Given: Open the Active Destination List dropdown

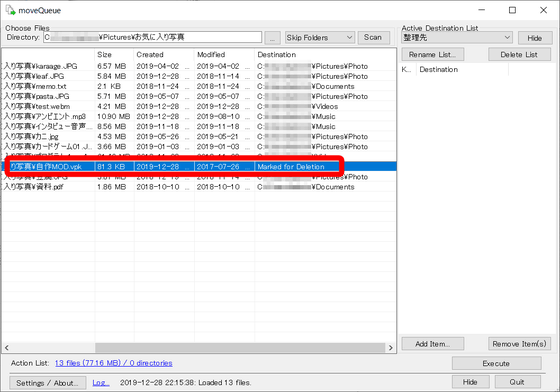Looking at the screenshot, I should pos(457,37).
